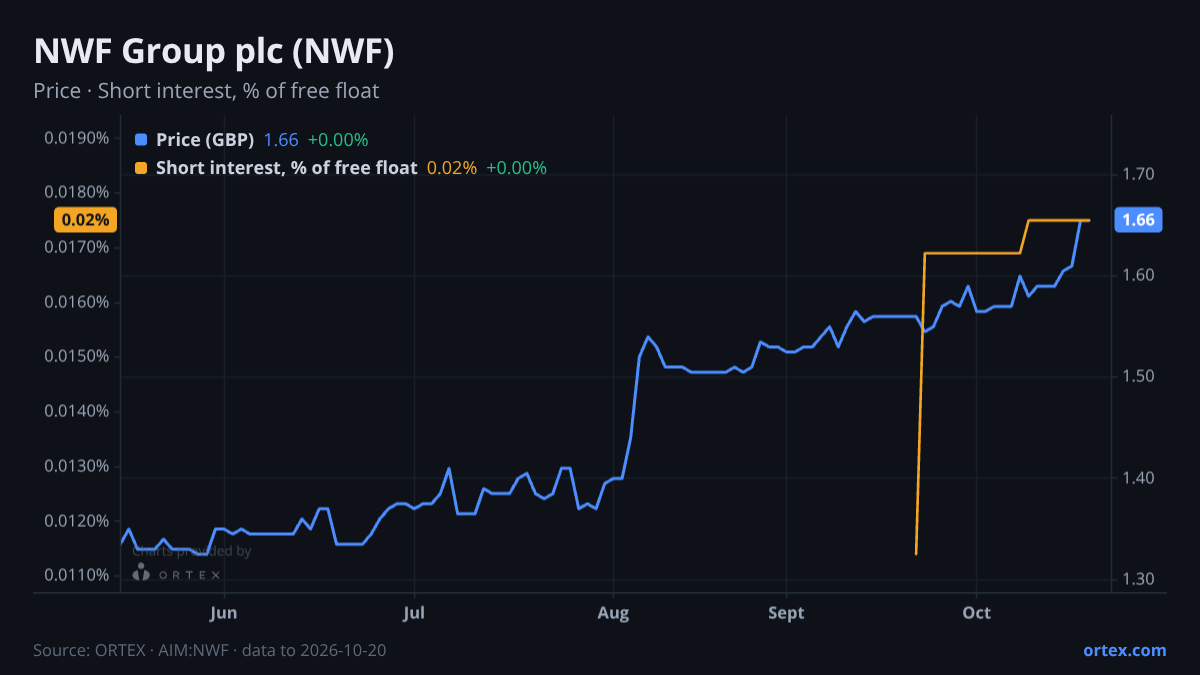Click the 0.0140% left axis label
This screenshot has width=1200, height=675.
[x=76, y=411]
